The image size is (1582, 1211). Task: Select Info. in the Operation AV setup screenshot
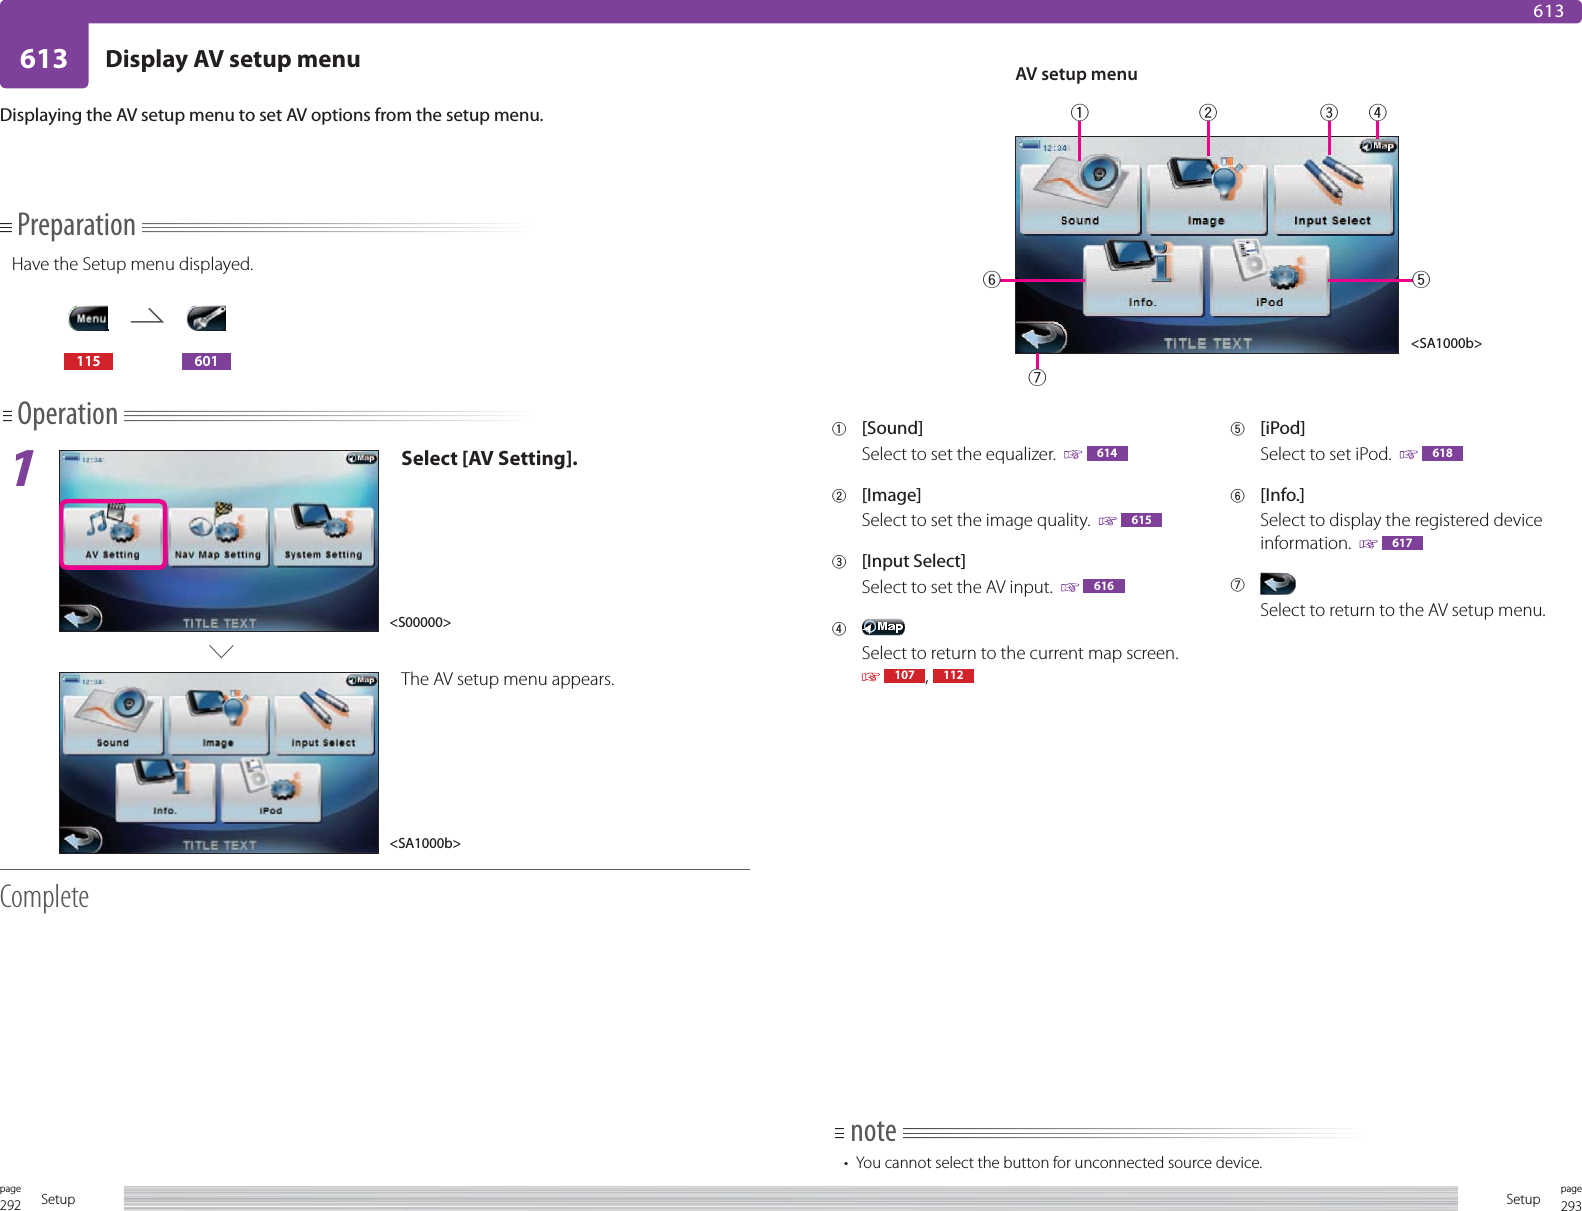point(165,791)
